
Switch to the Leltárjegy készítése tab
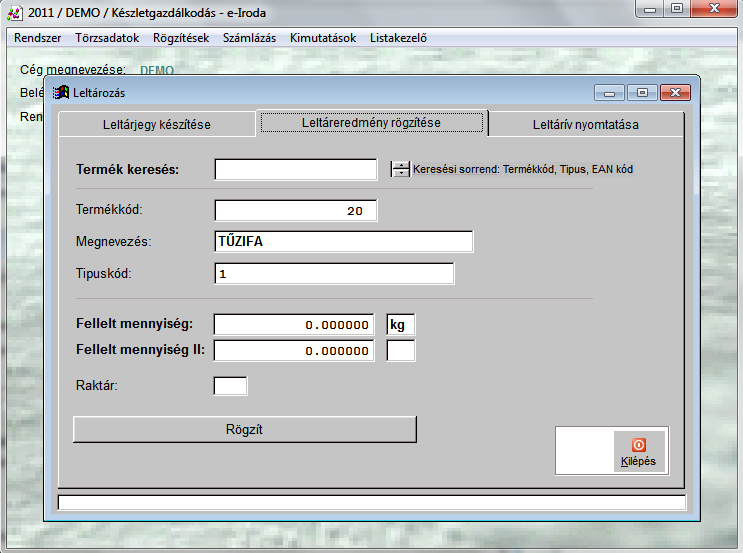(x=157, y=125)
